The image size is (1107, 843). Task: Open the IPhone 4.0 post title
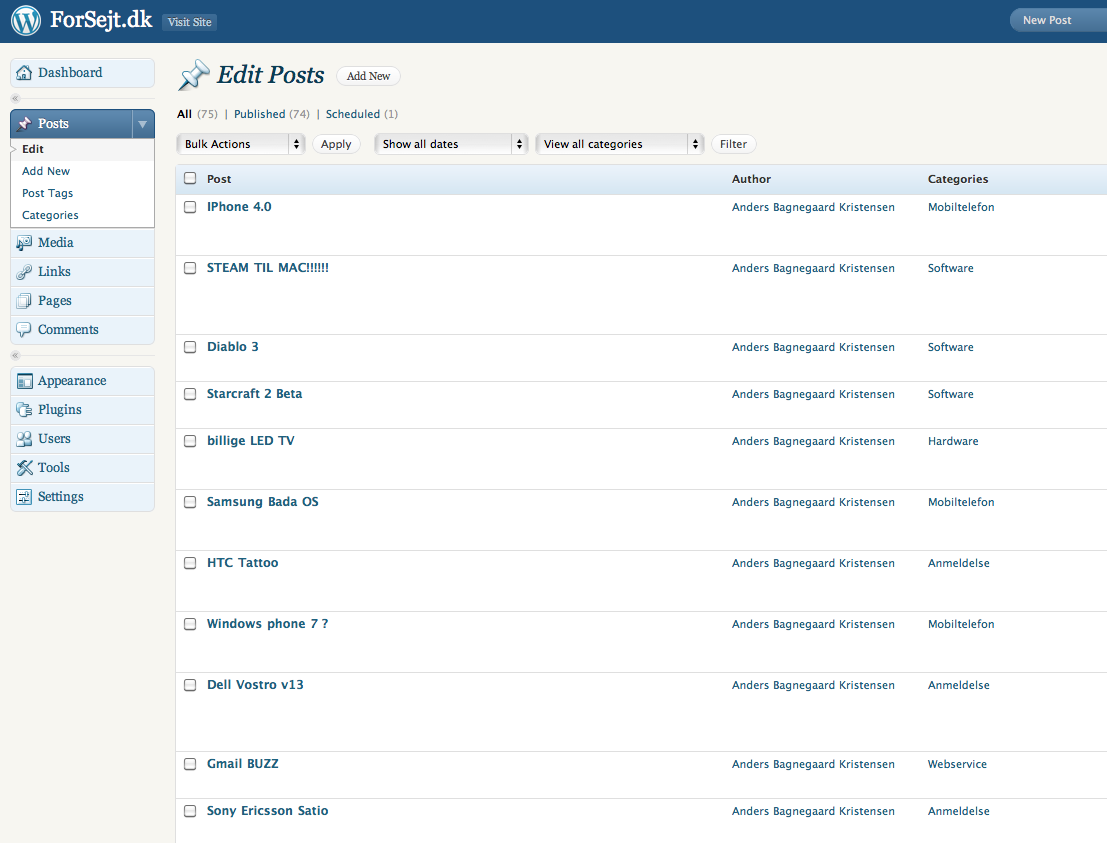tap(239, 207)
